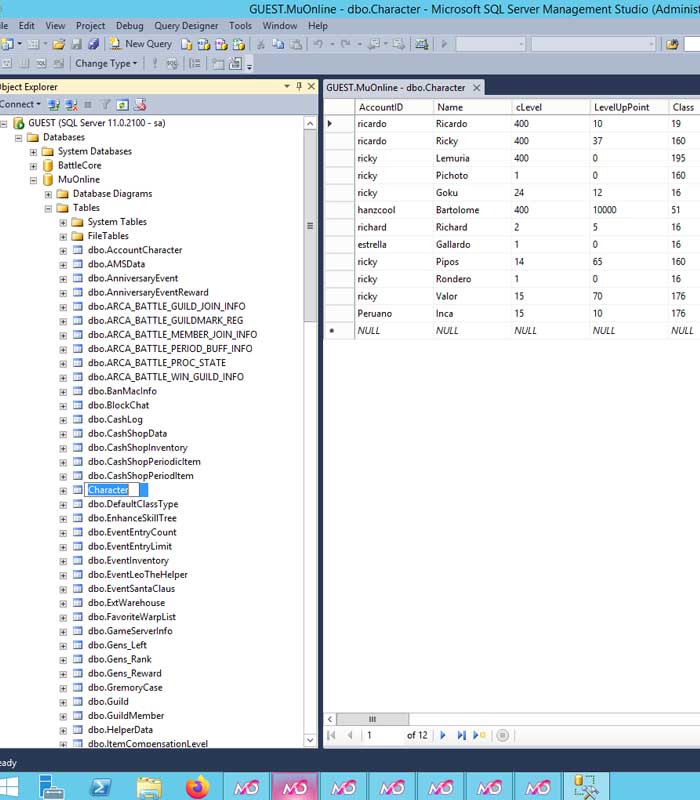
Task: Click the Save All icon in the toolbar
Action: coord(93,44)
